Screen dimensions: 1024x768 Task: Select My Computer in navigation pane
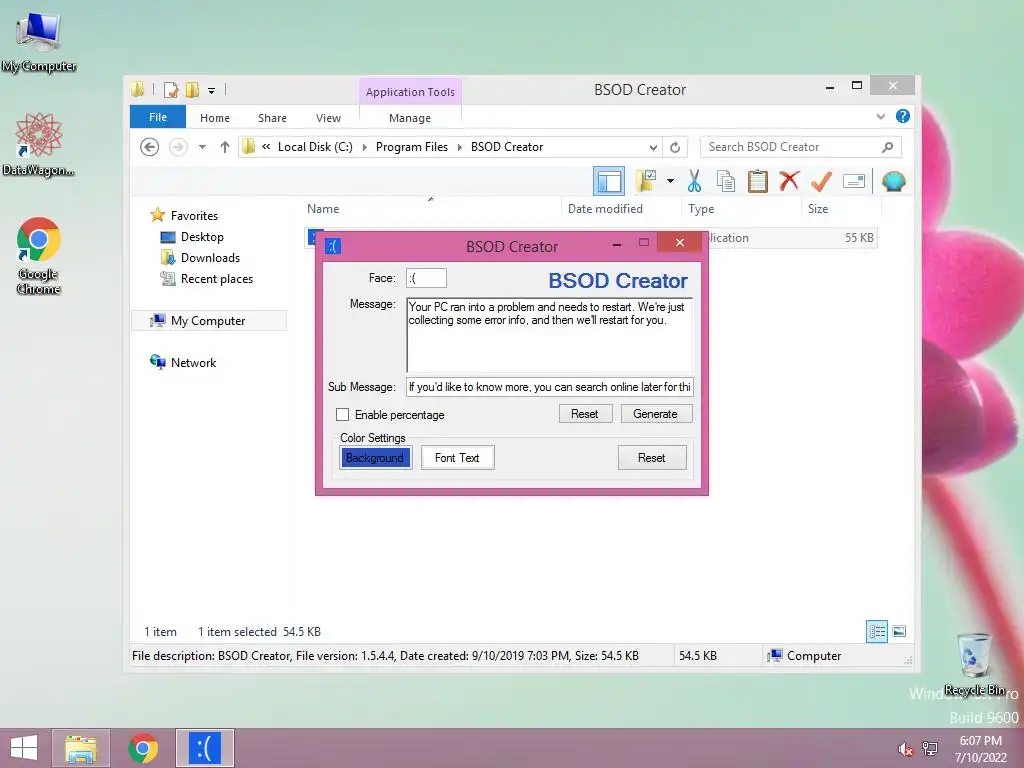pyautogui.click(x=209, y=321)
